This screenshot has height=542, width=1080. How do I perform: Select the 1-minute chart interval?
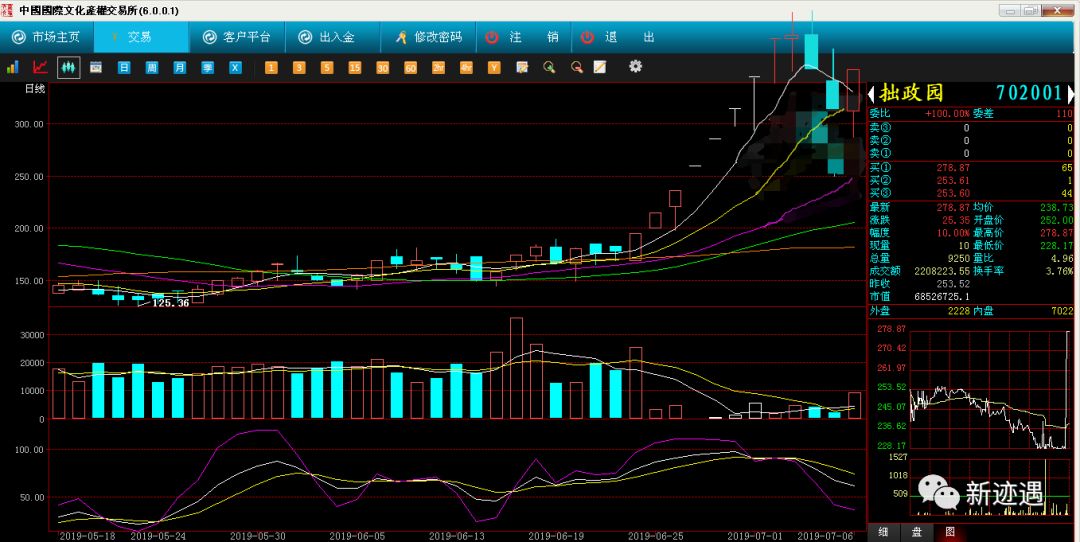click(271, 67)
